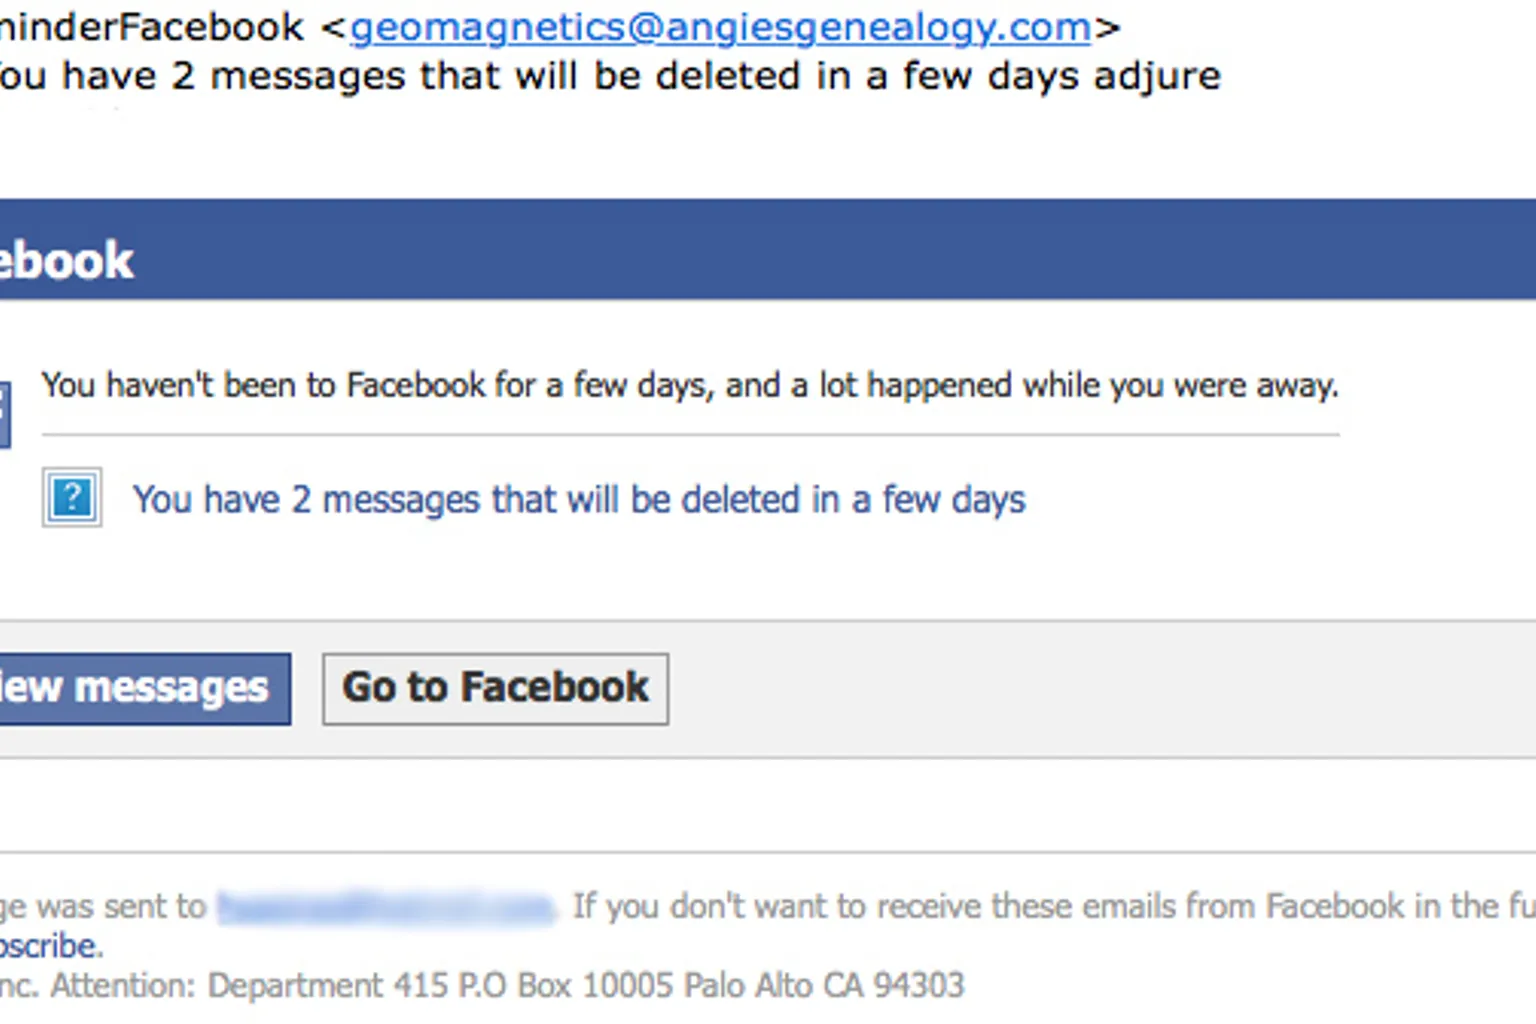Click gray bar right of Go to Facebook
This screenshot has height=1024, width=1536.
click(x=1100, y=689)
